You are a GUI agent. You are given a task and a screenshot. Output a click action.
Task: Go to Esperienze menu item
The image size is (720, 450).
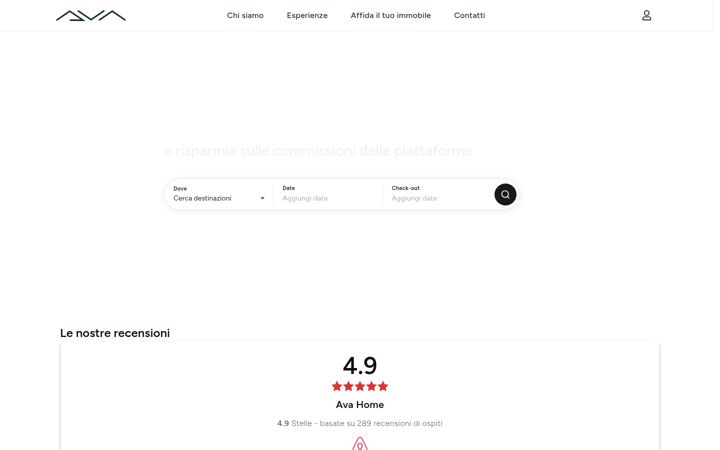[307, 16]
